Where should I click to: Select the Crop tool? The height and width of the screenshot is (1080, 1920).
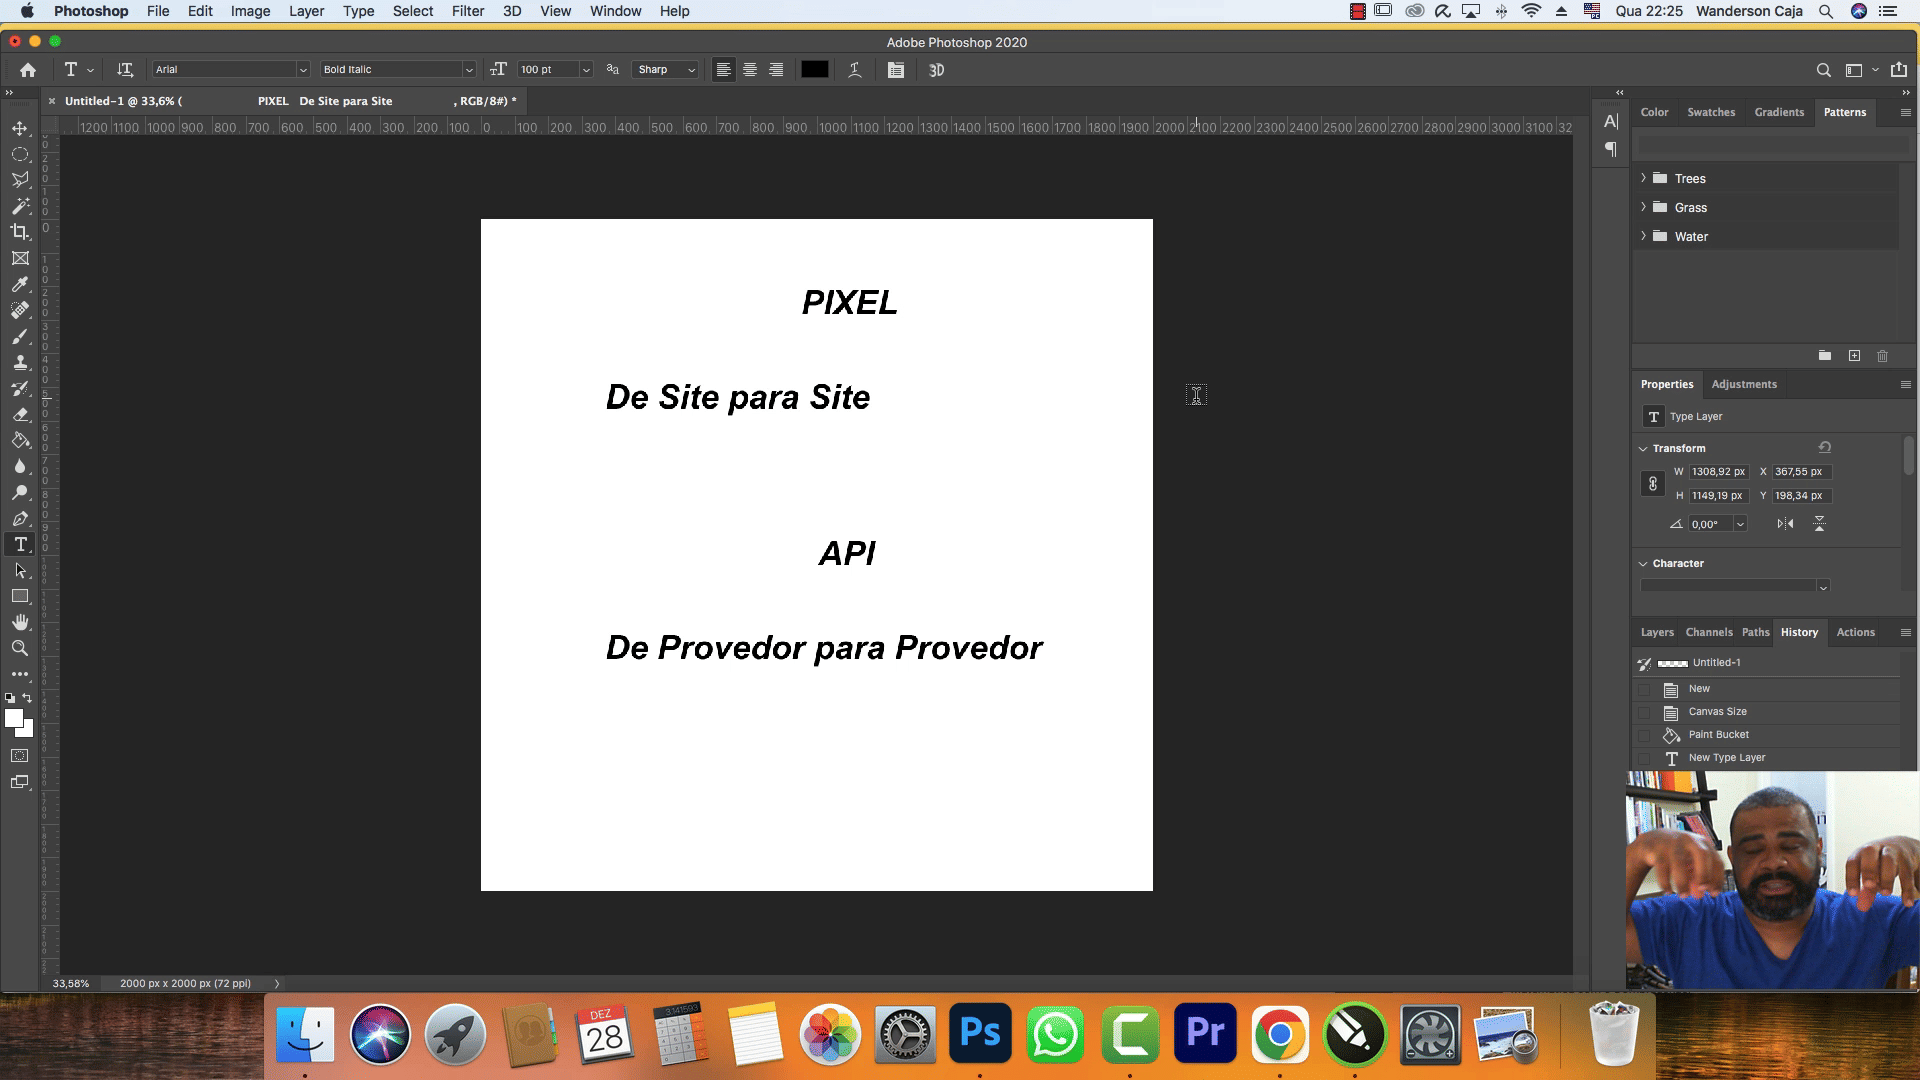click(x=20, y=232)
